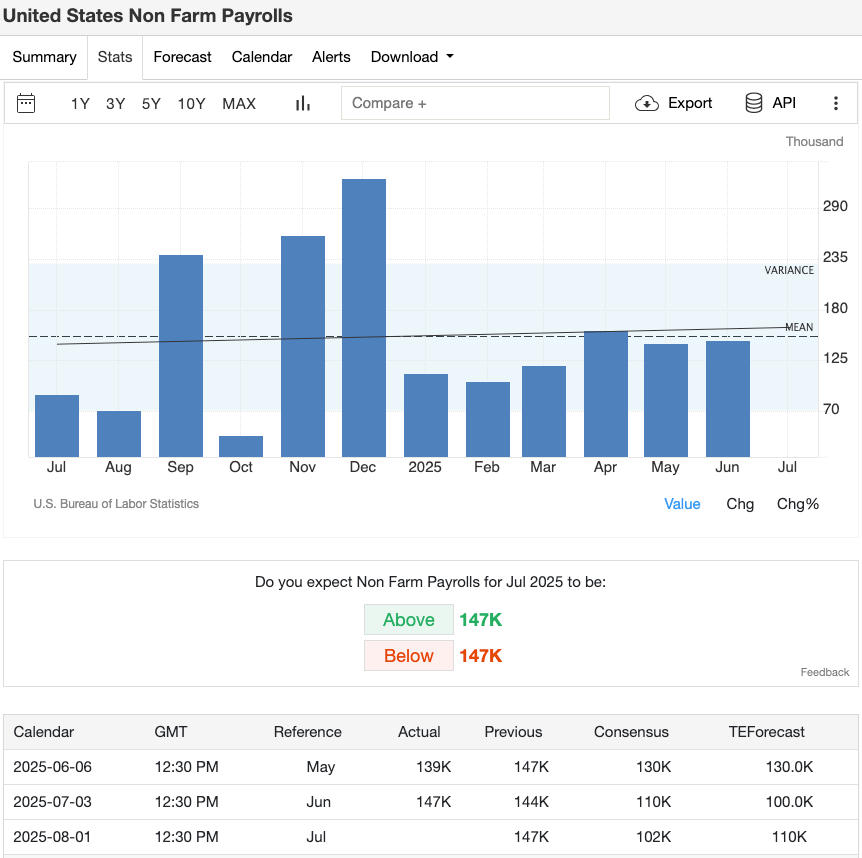Vote Above for Jul 2025 payrolls

click(x=409, y=620)
